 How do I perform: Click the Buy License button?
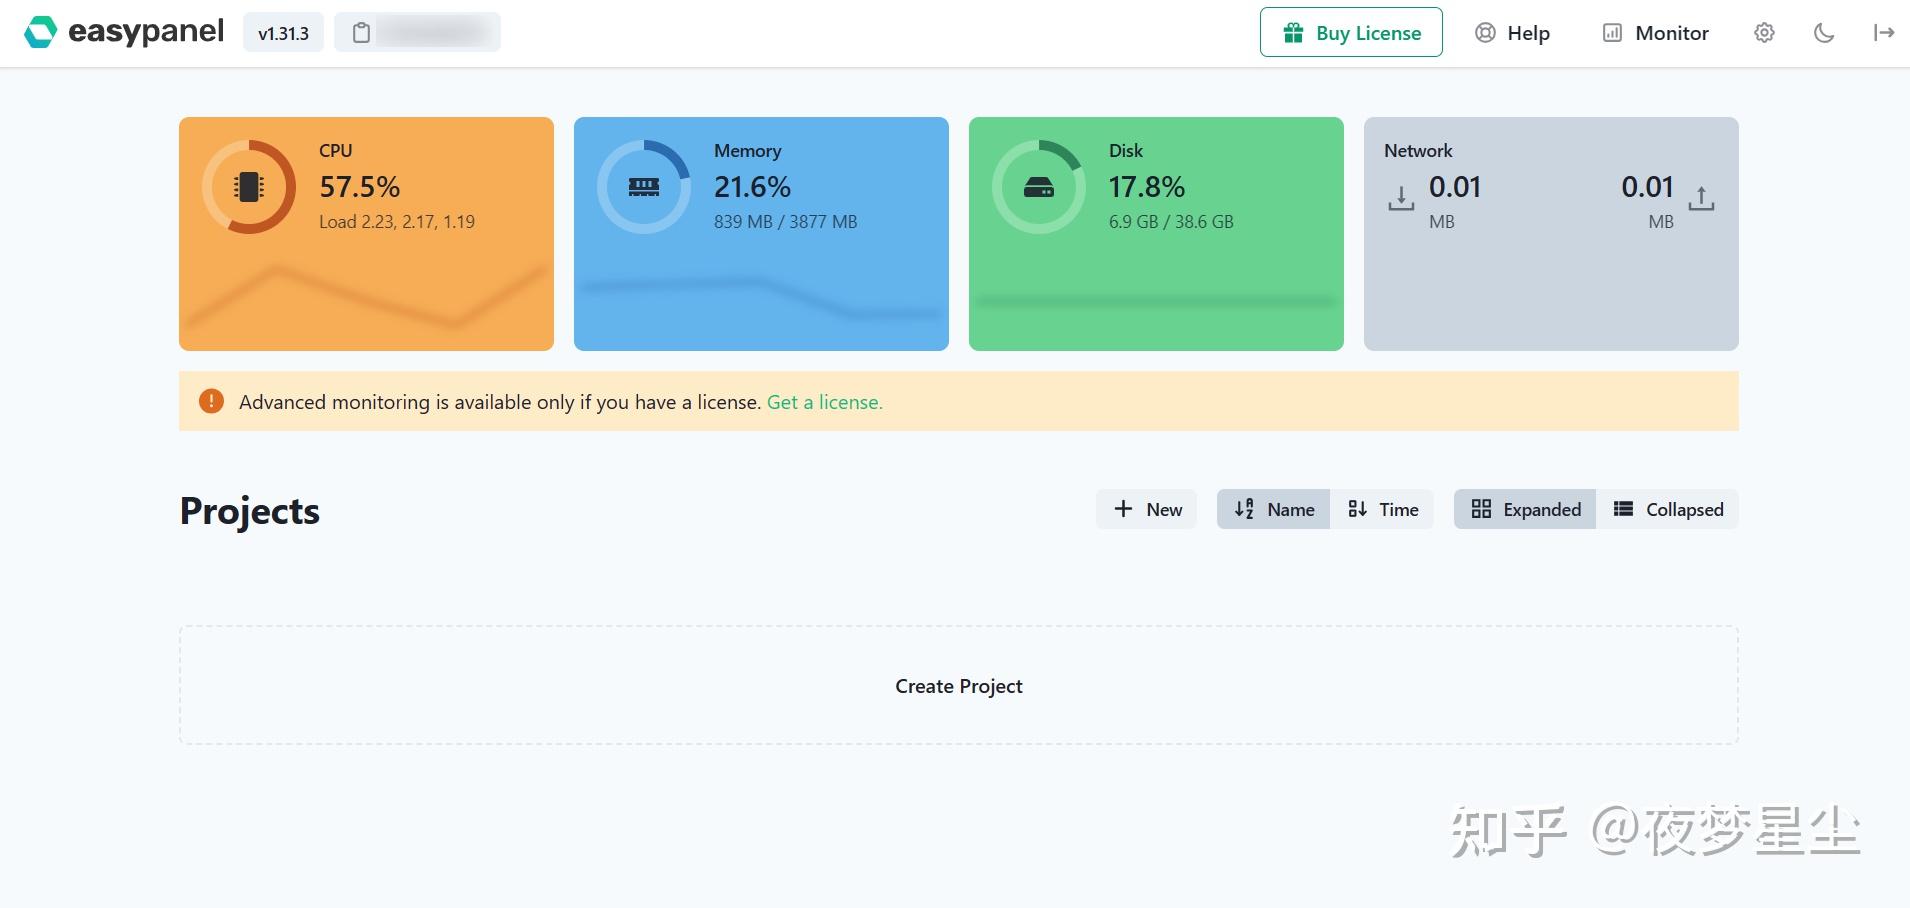[1351, 32]
